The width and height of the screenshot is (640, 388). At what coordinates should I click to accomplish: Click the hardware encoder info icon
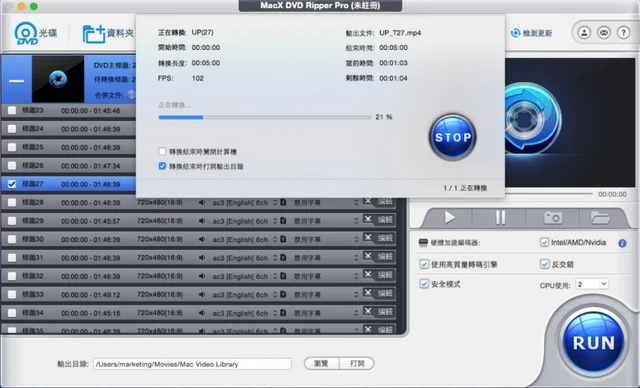coord(622,243)
